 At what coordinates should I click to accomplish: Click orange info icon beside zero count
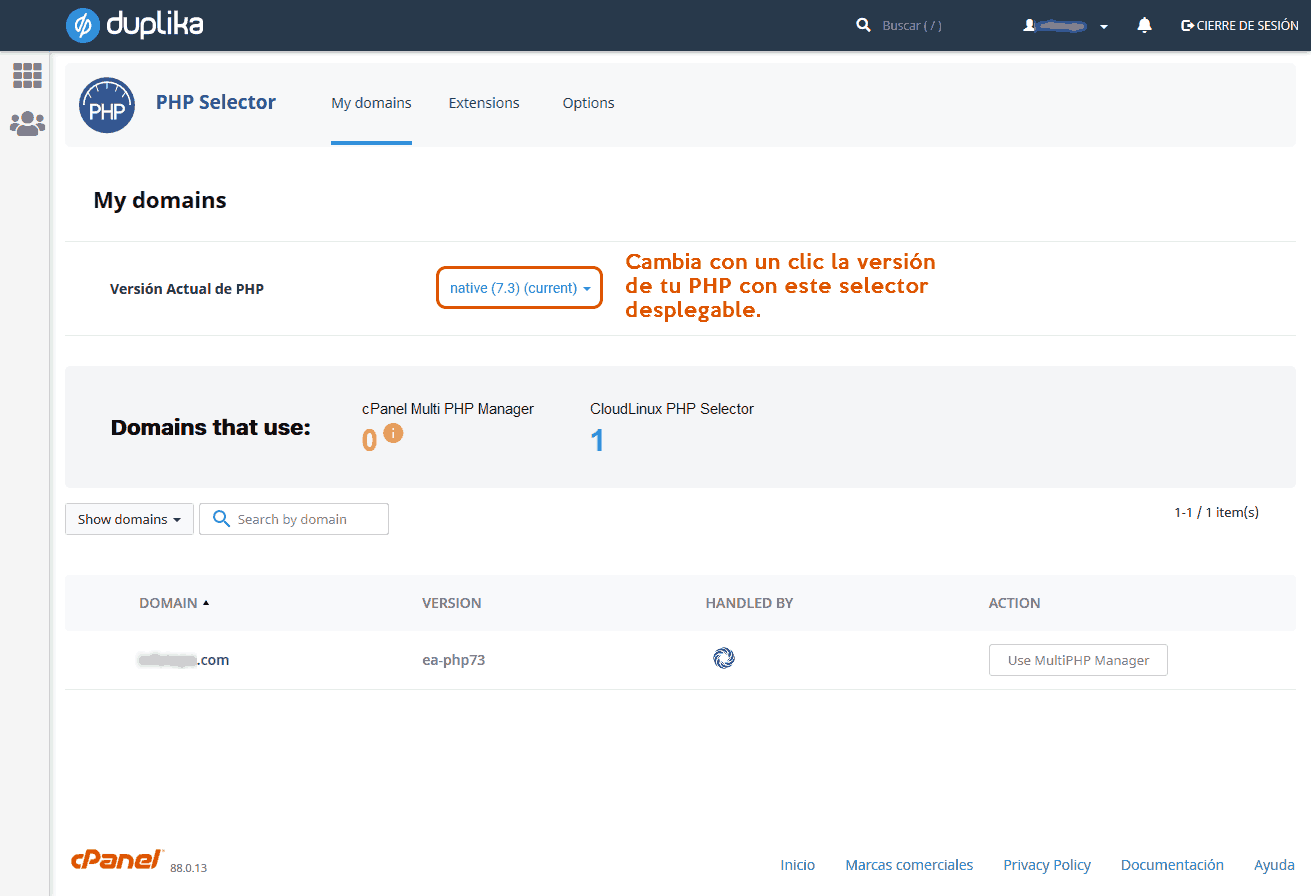[x=393, y=433]
